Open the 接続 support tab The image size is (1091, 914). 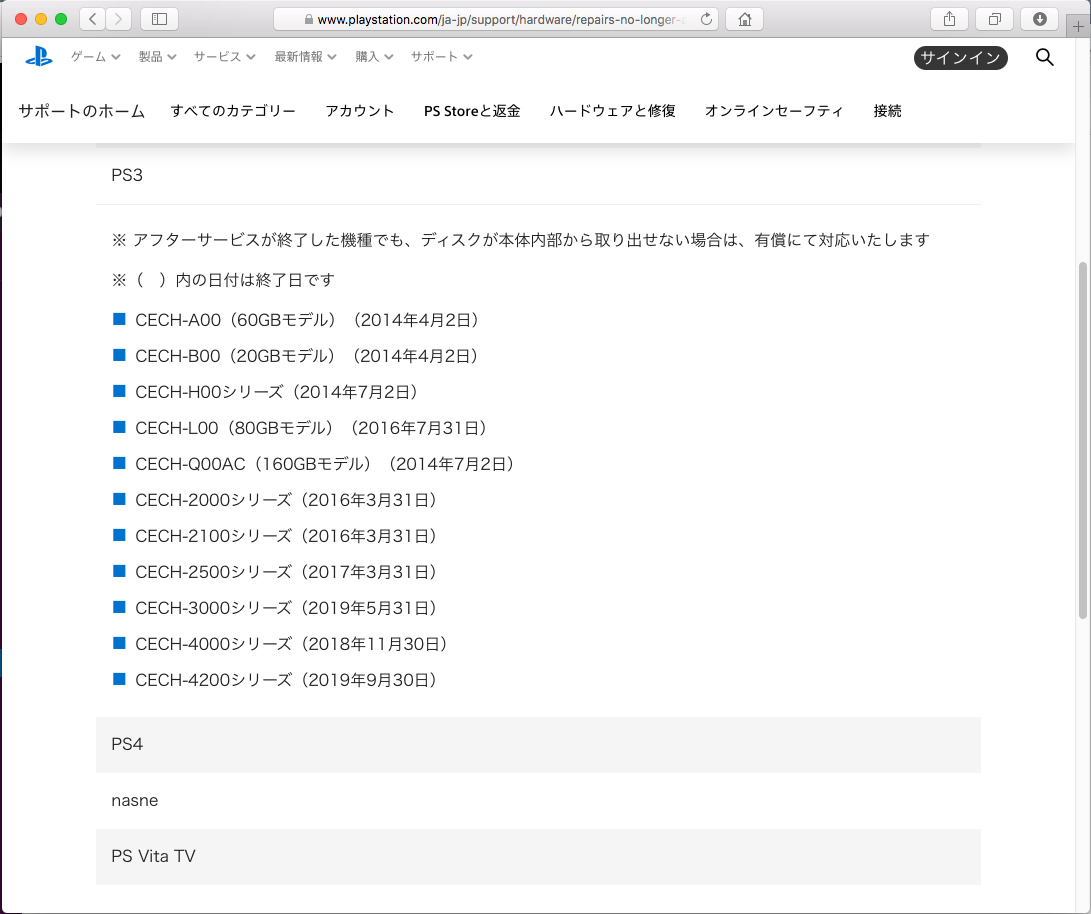[887, 111]
